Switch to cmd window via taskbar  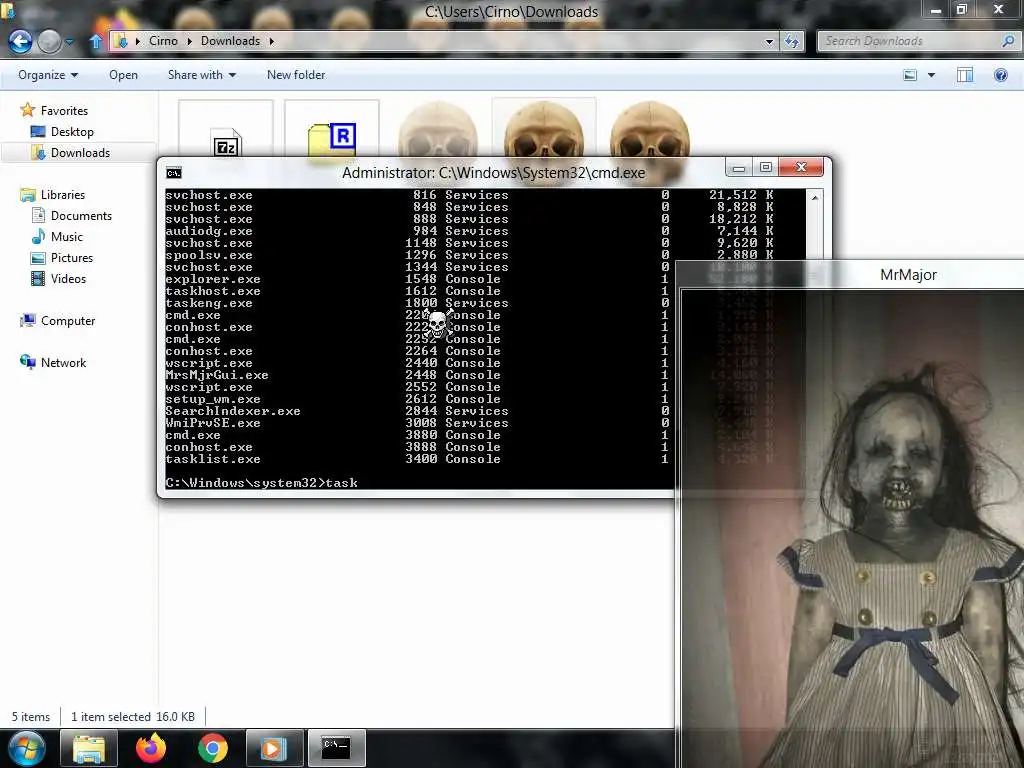[x=336, y=748]
